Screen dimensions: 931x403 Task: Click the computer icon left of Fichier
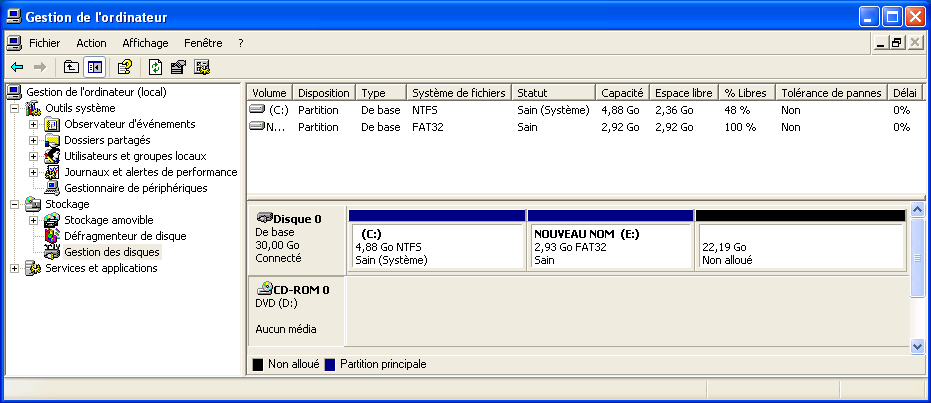pyautogui.click(x=14, y=43)
